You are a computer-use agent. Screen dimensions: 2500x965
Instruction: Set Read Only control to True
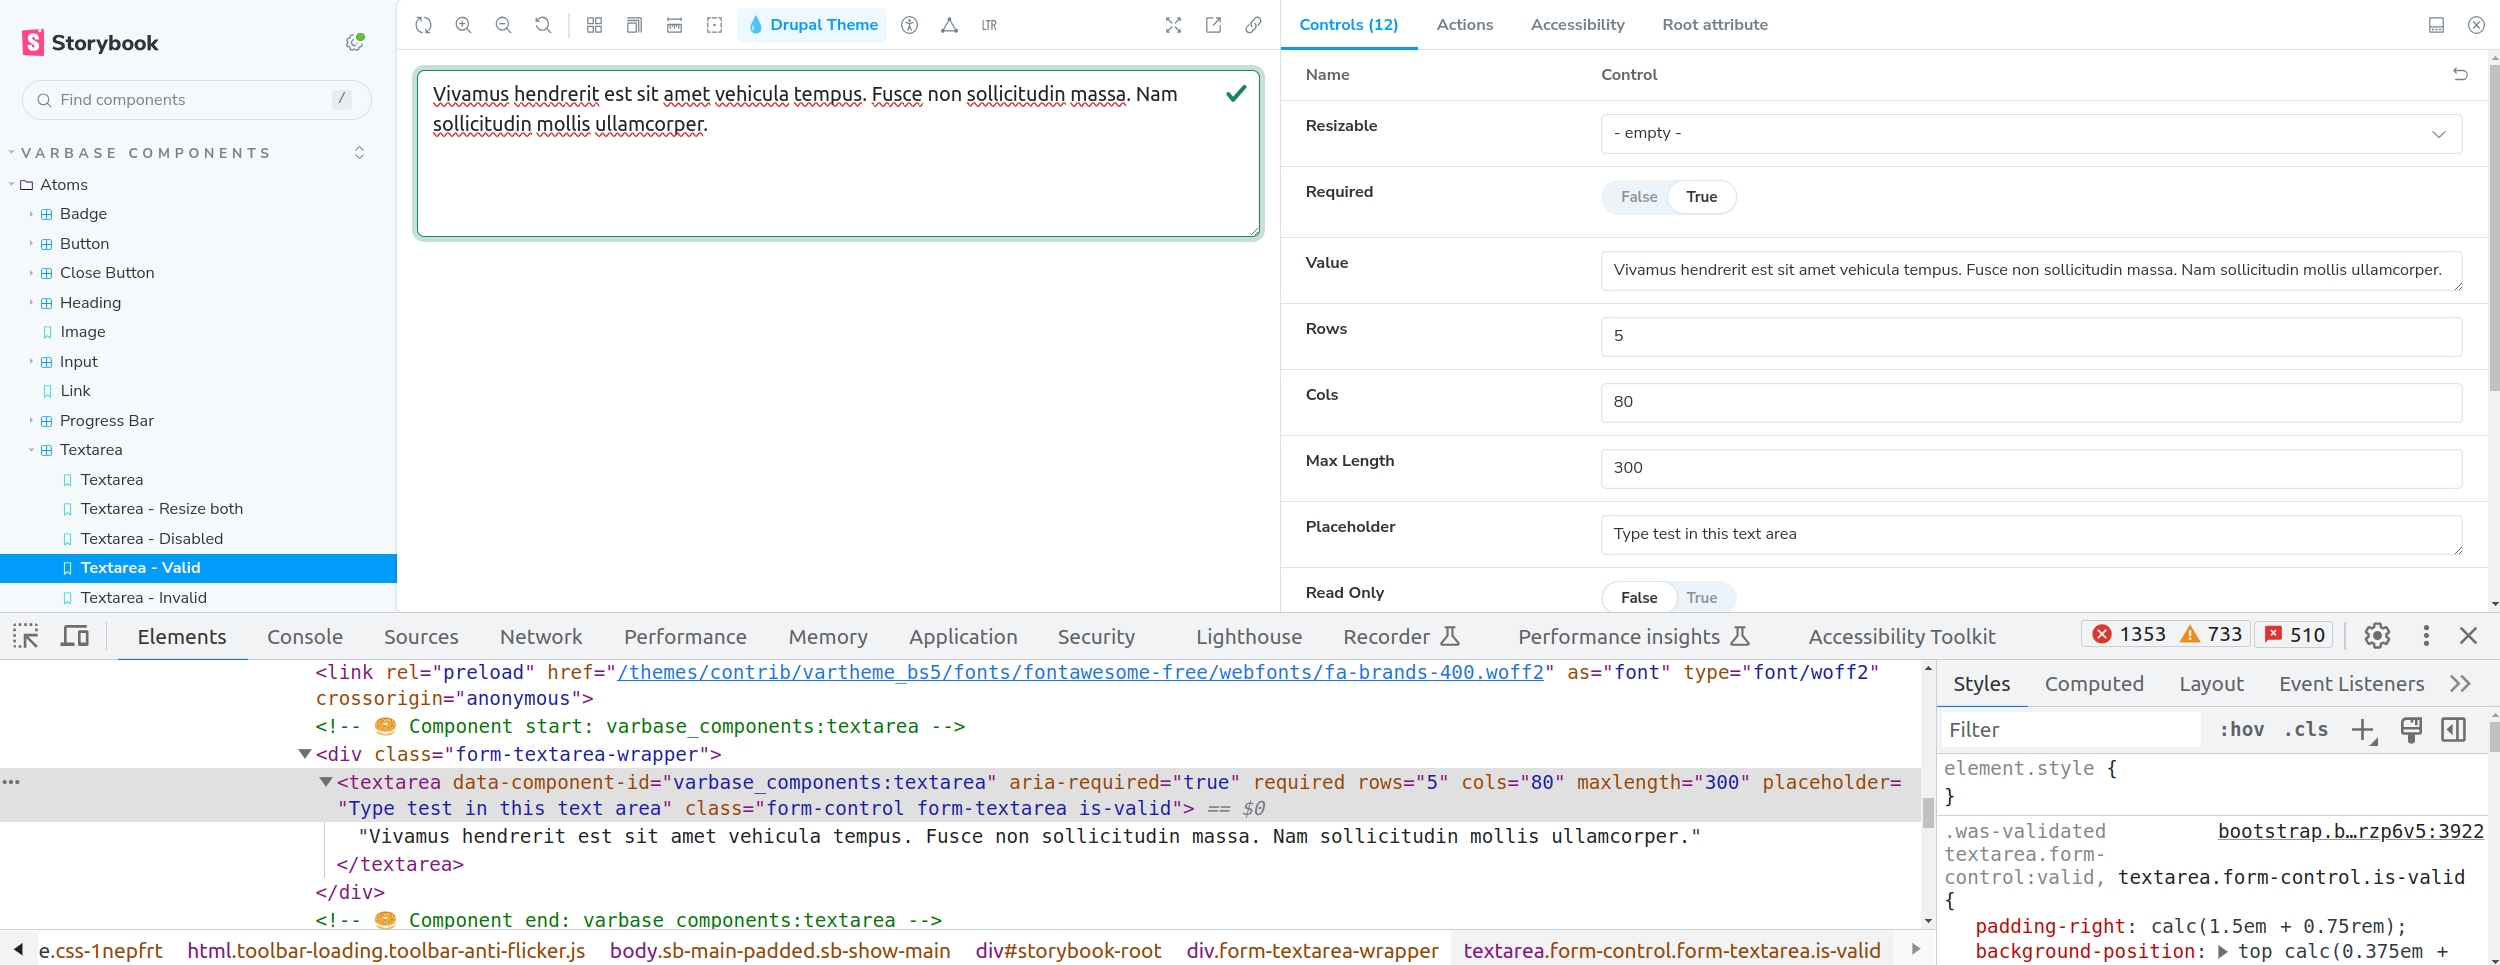pos(1701,598)
